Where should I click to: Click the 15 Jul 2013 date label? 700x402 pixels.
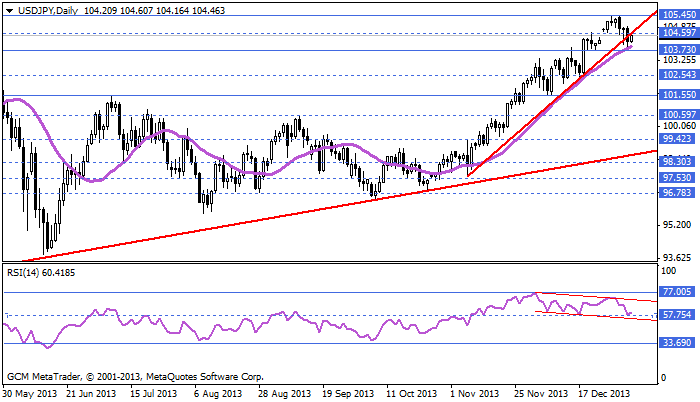pos(153,394)
